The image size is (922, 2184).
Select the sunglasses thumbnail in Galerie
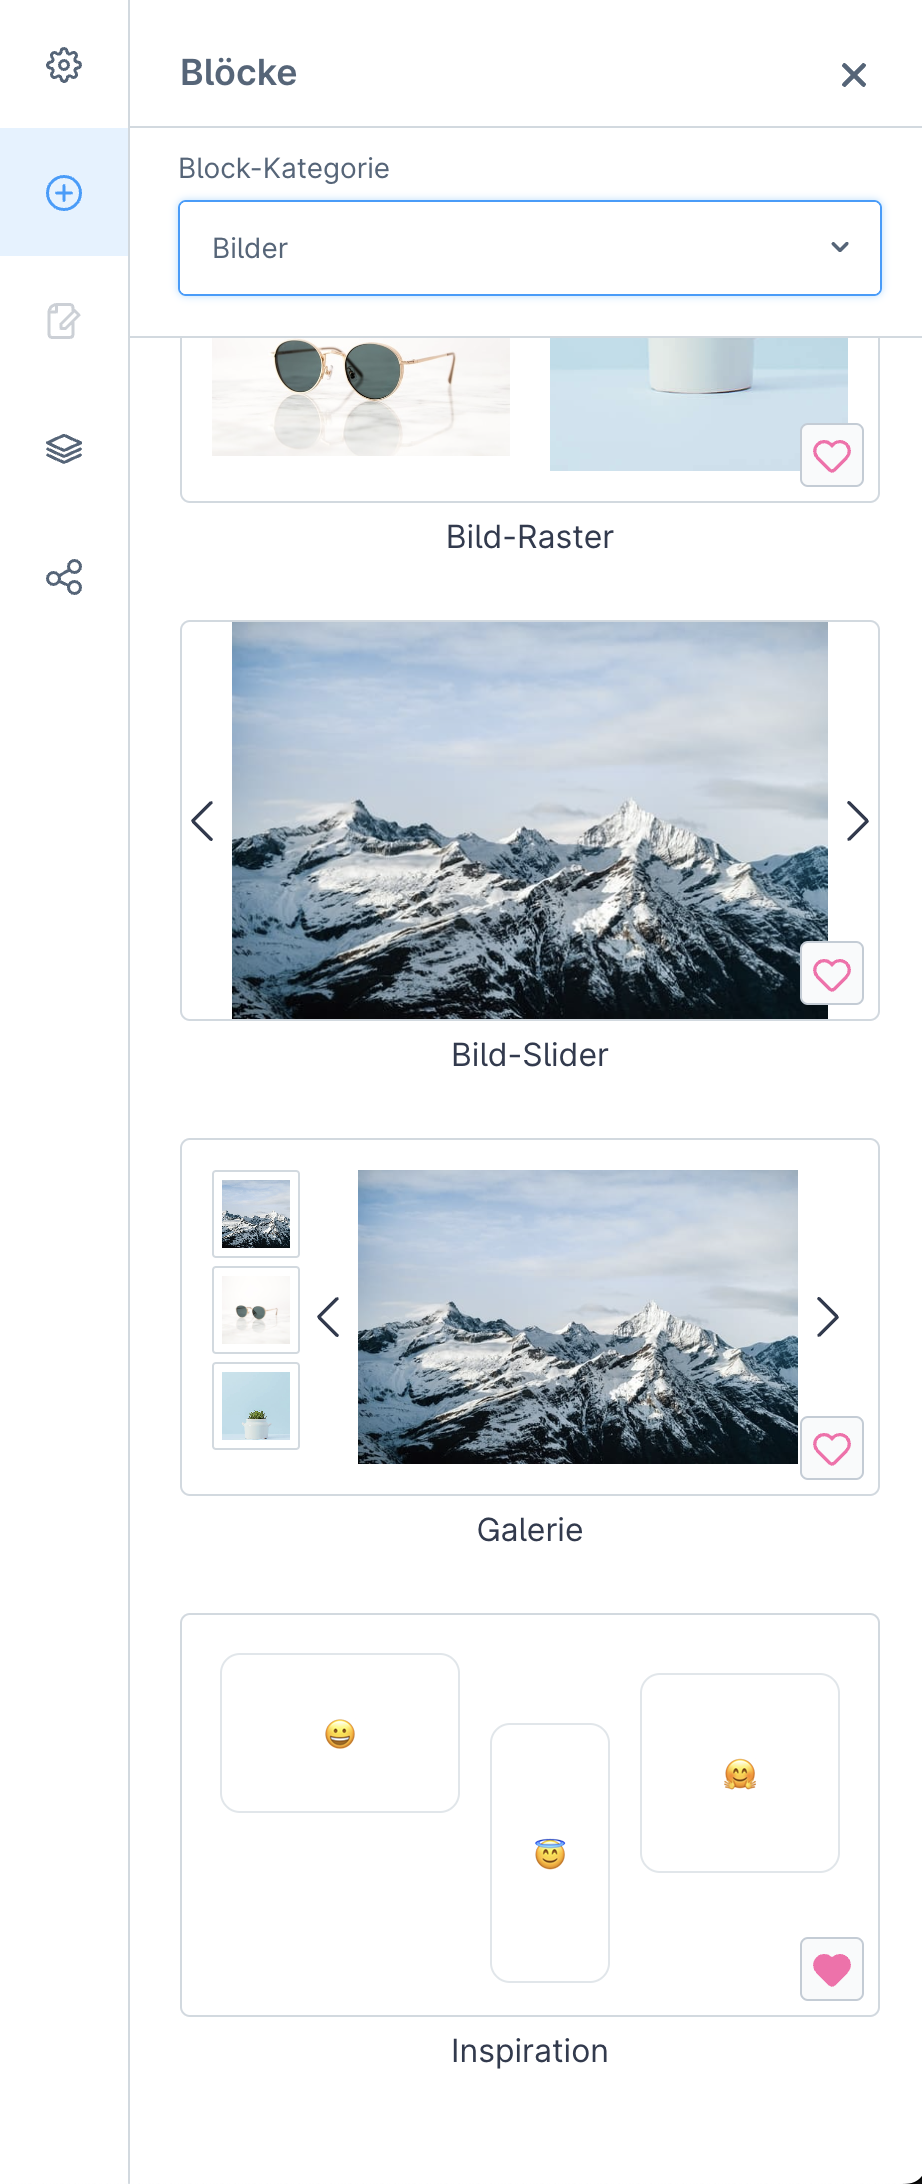[x=256, y=1310]
